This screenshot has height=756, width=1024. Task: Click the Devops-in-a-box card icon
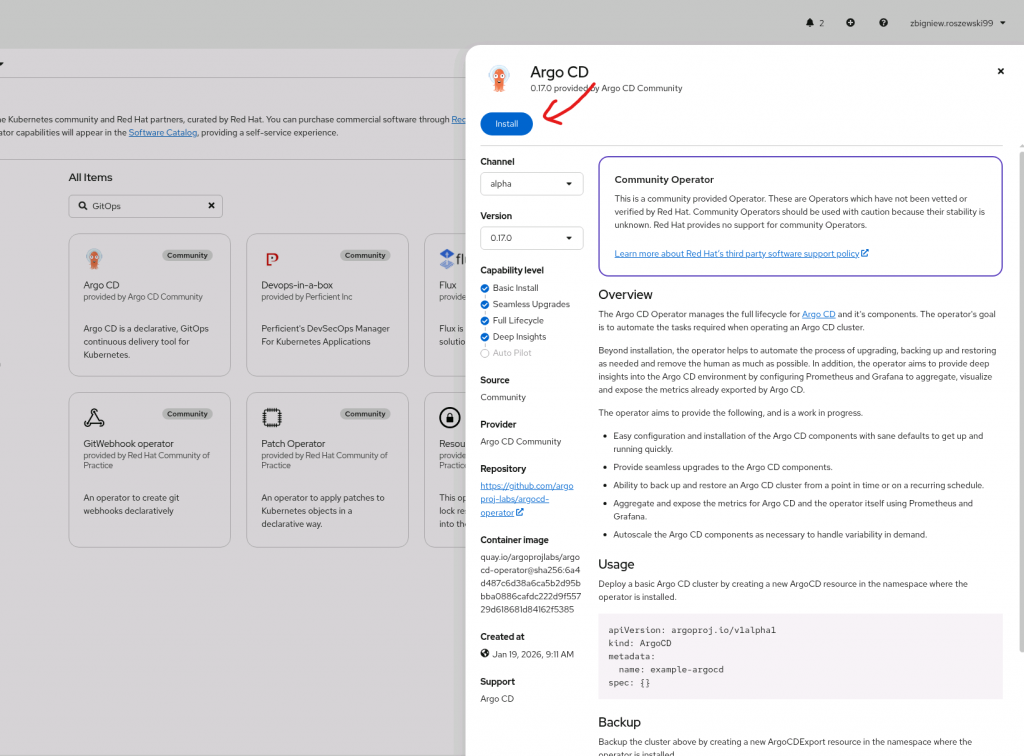(272, 259)
